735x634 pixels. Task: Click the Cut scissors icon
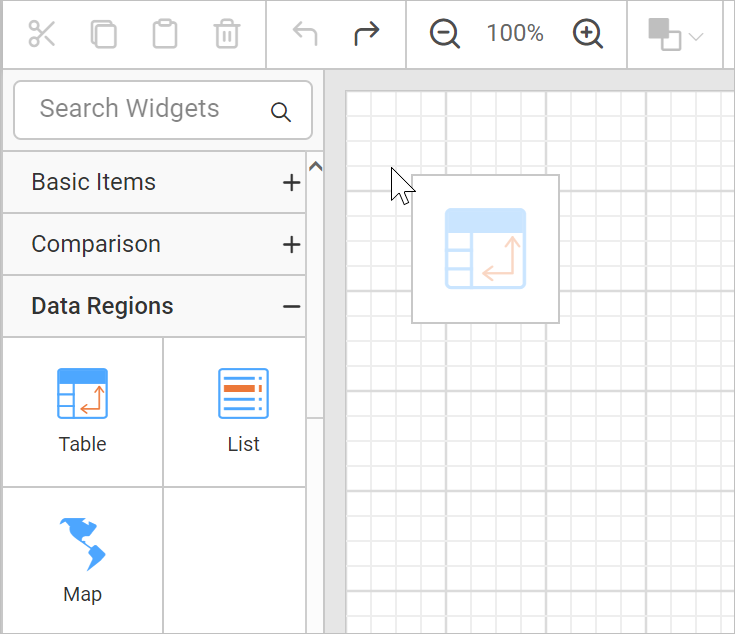point(42,34)
